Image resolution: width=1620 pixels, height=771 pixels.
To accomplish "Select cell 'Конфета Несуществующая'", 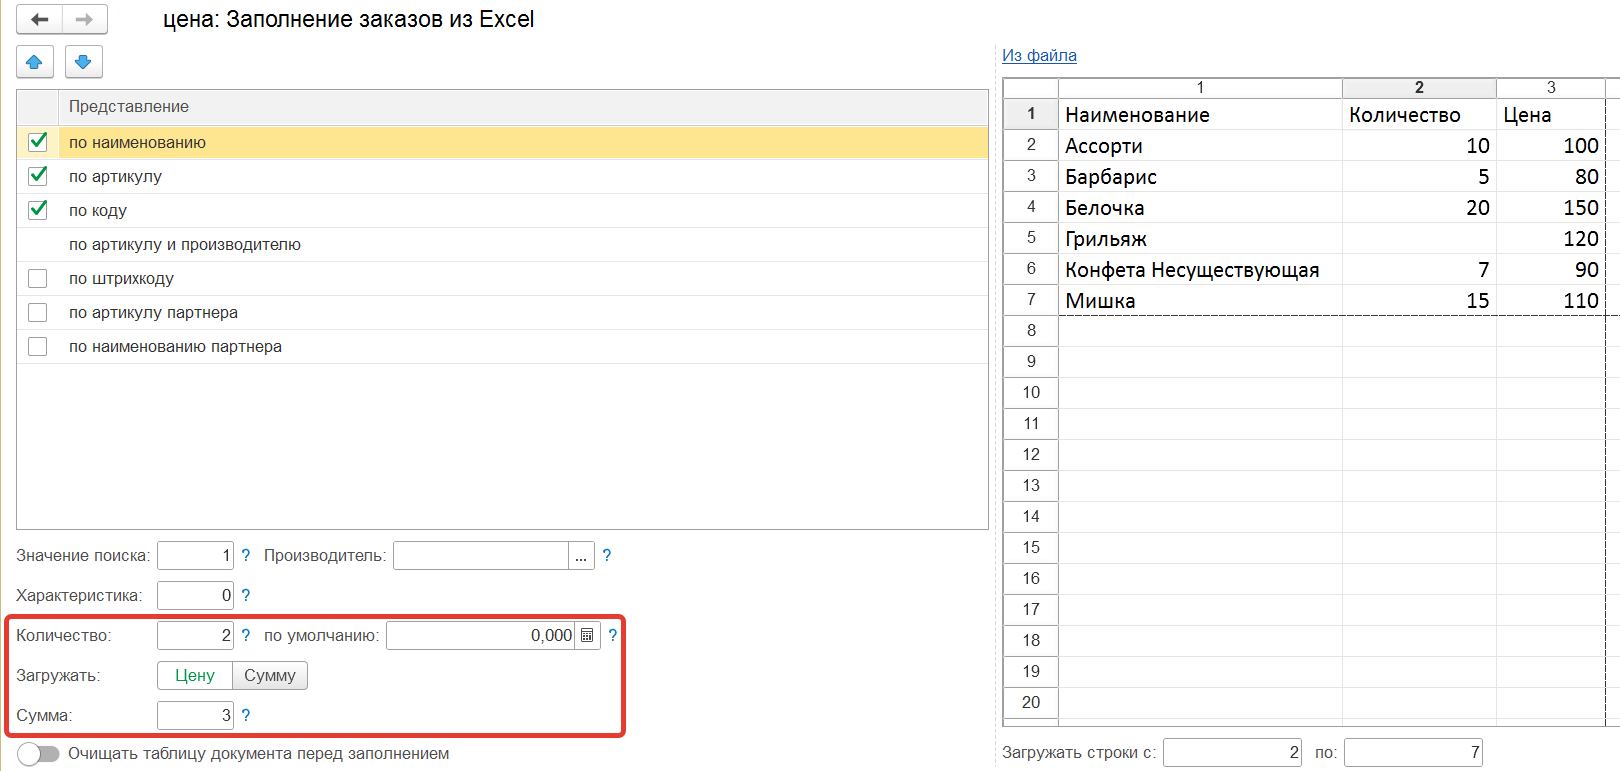I will pyautogui.click(x=1200, y=270).
